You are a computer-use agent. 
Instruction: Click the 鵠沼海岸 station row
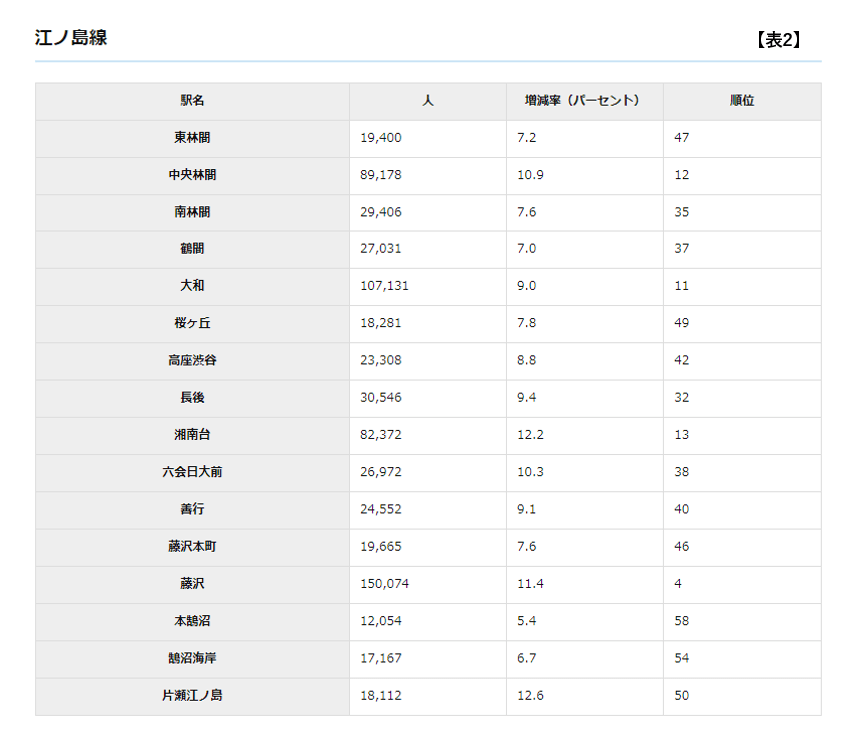(x=191, y=659)
